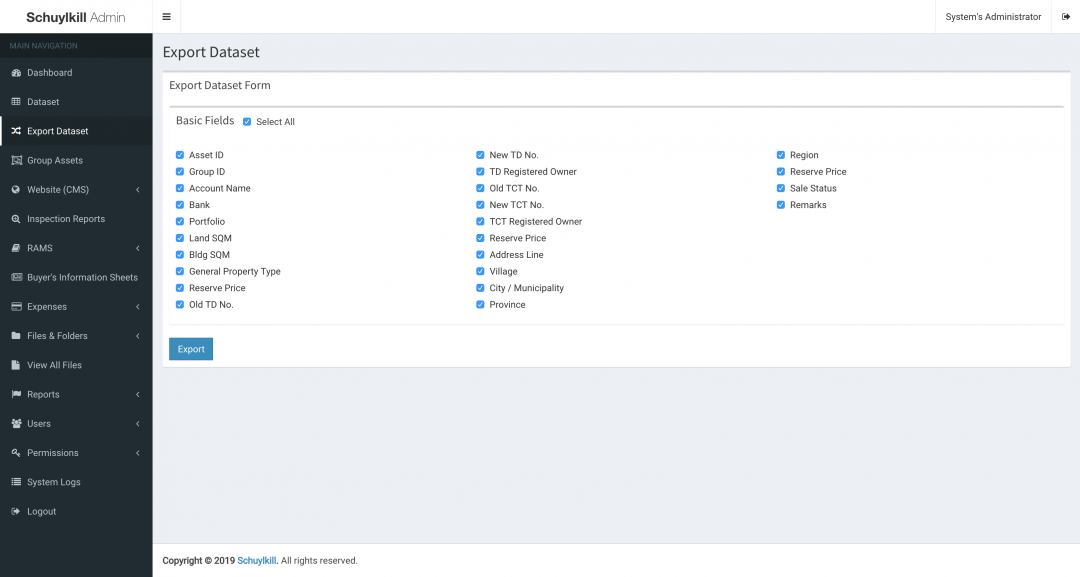Click the Inspection Reports magnifier icon
Viewport: 1080px width, 577px height.
[16, 219]
